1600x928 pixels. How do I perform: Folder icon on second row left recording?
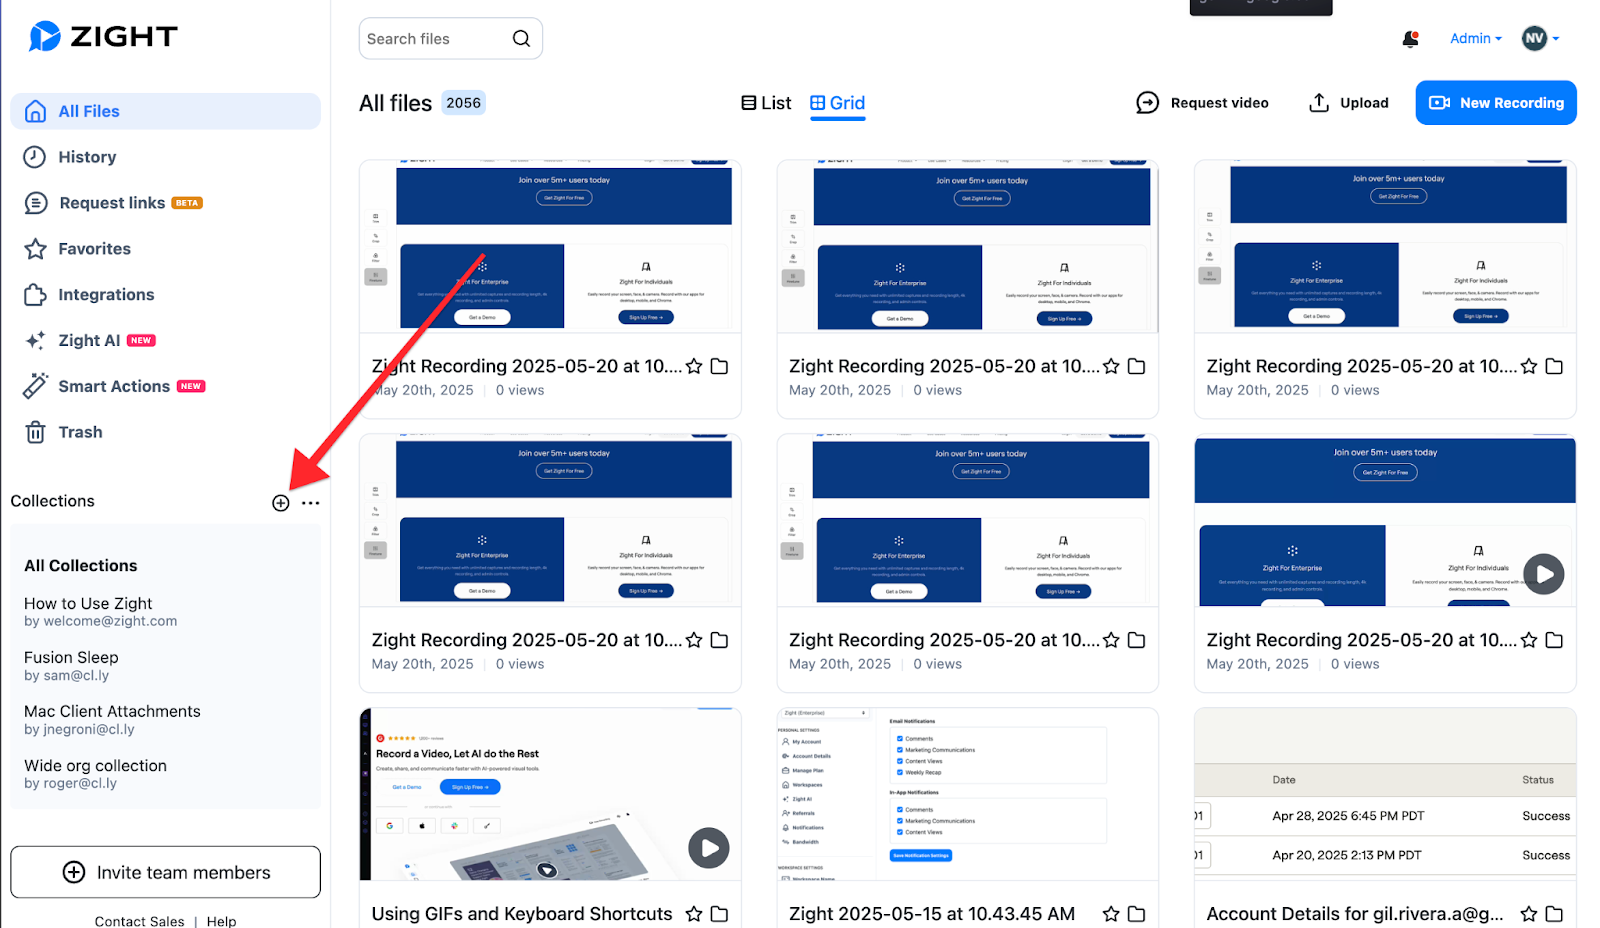(719, 640)
